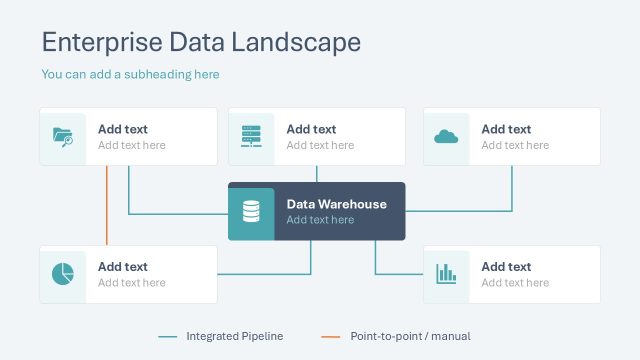This screenshot has height=360, width=640.
Task: Select Add text here beside bar chart icon
Action: (516, 283)
